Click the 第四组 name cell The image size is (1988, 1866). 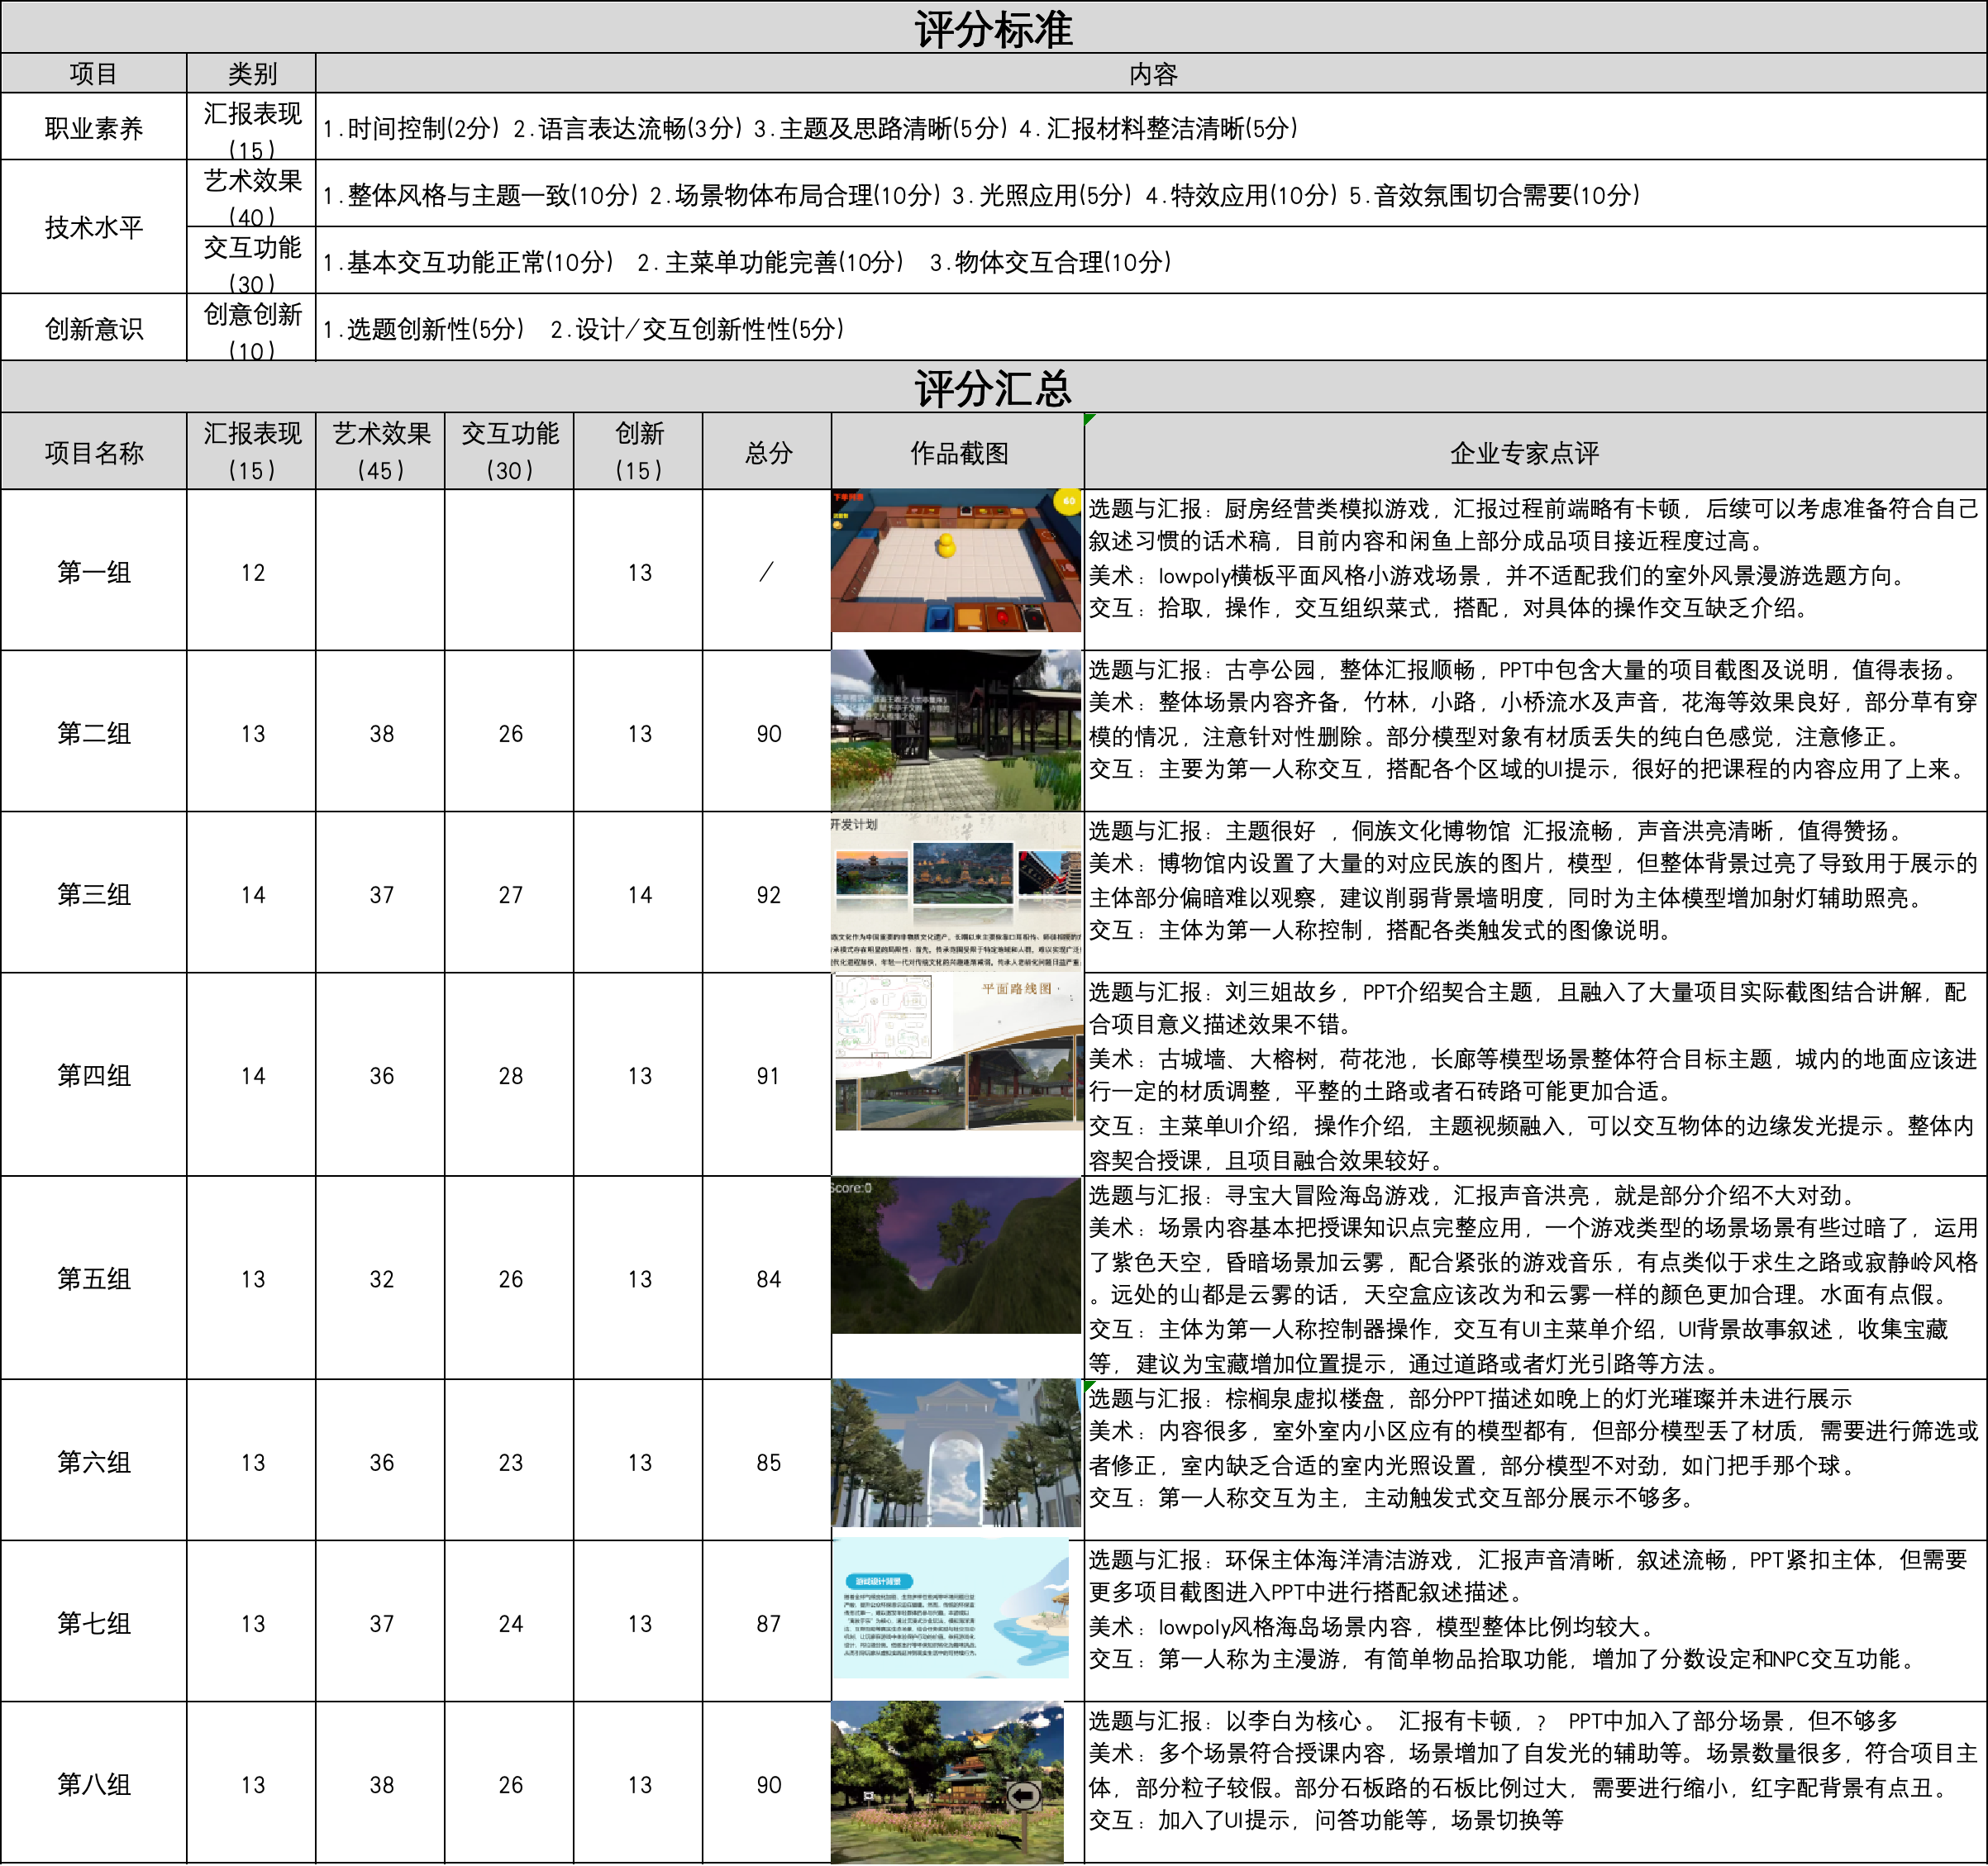pyautogui.click(x=94, y=1074)
